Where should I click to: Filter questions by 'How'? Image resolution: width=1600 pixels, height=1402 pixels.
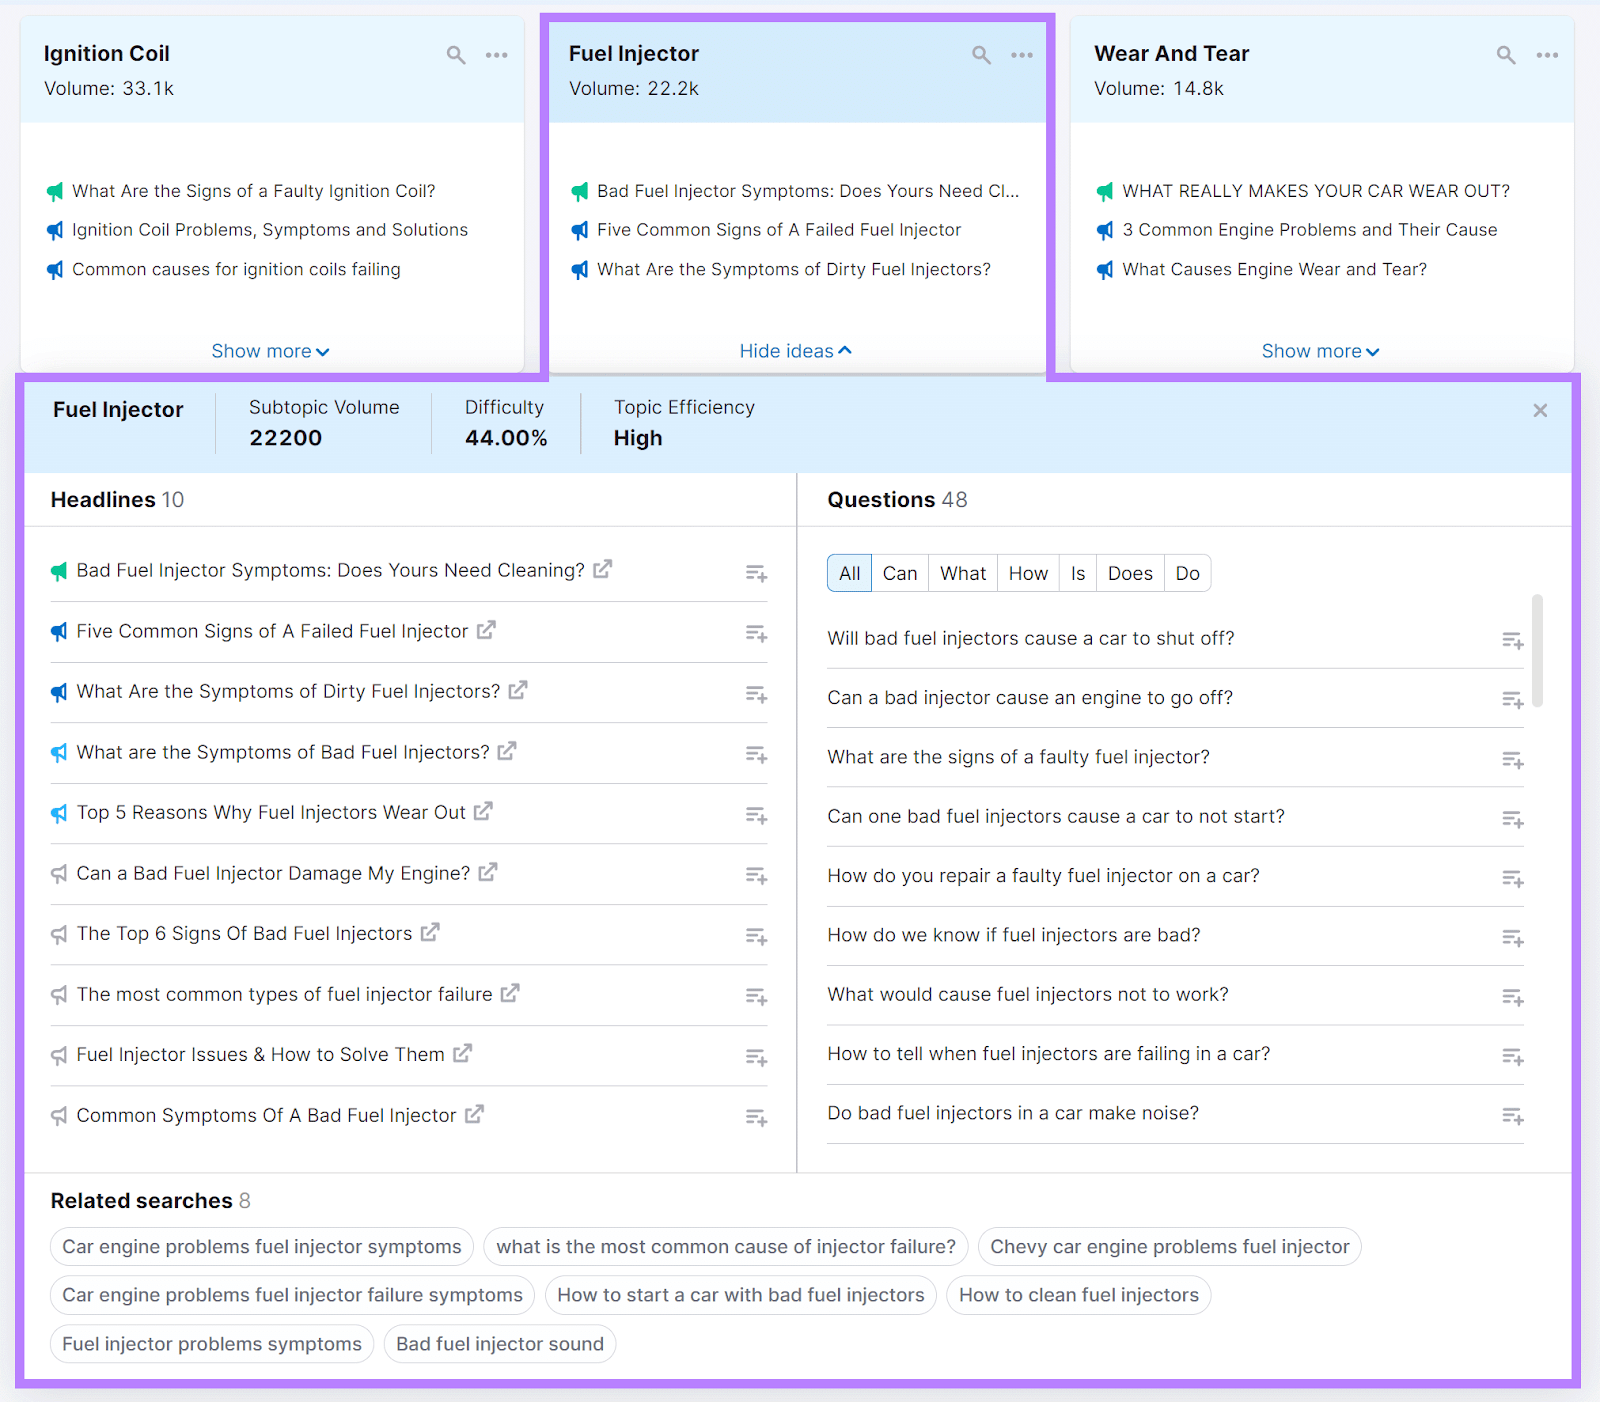click(1027, 574)
